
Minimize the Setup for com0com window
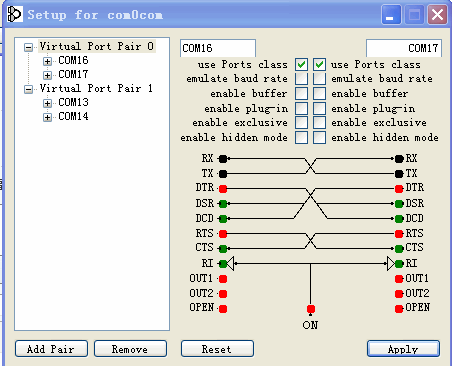[391, 14]
